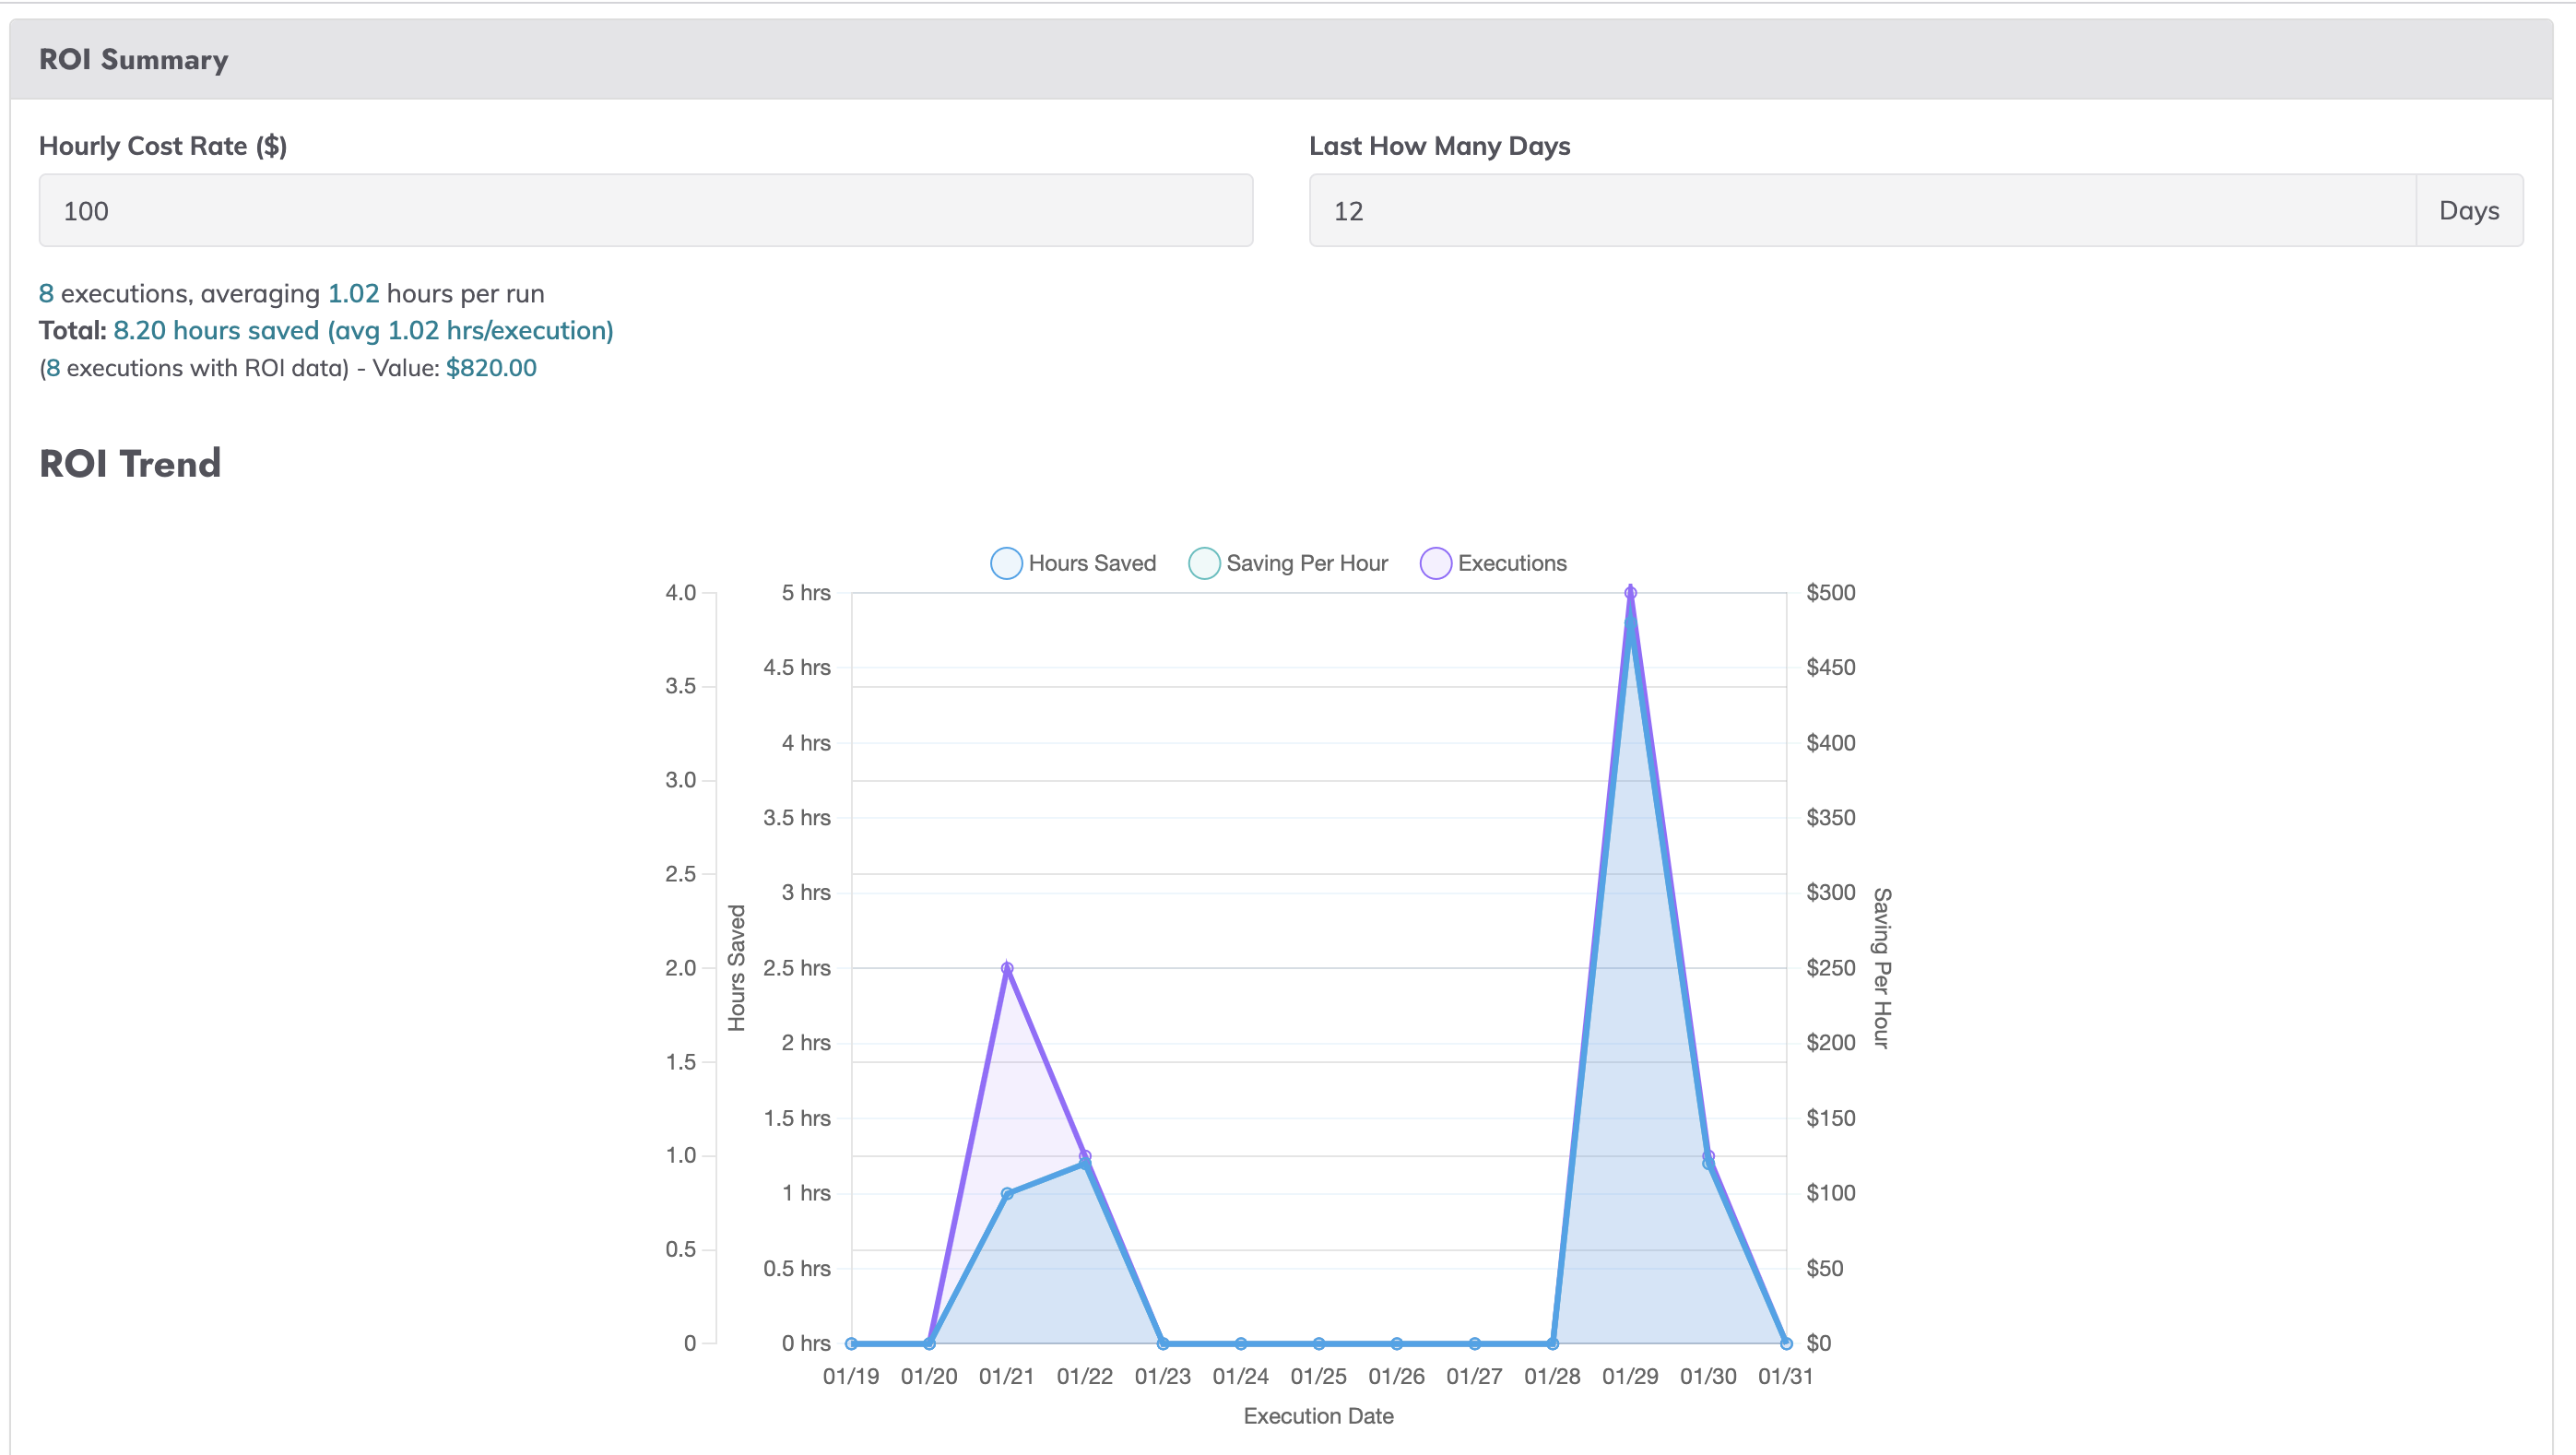Screen dimensions: 2576x1455
Task: Click the Executions peak point on 01/29
Action: click(1630, 593)
